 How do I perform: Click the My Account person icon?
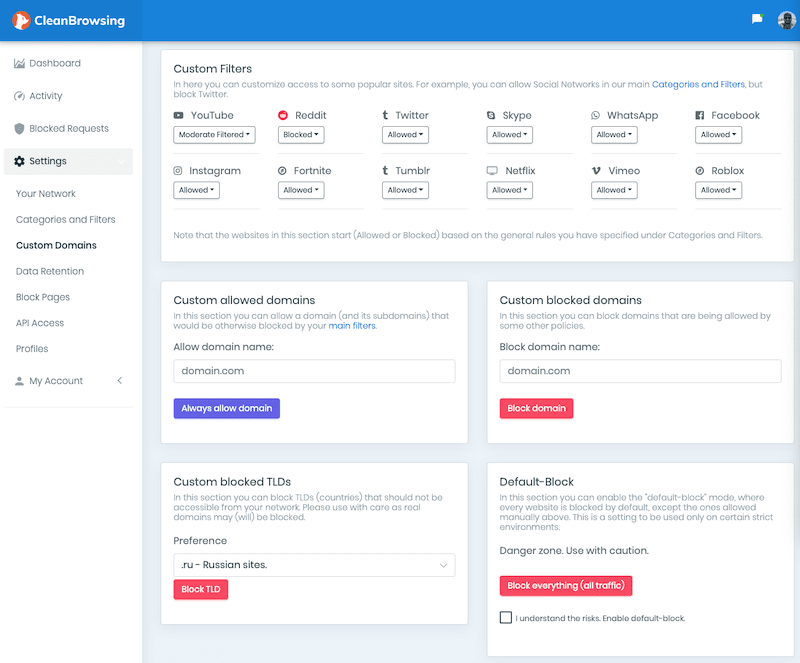[x=19, y=381]
